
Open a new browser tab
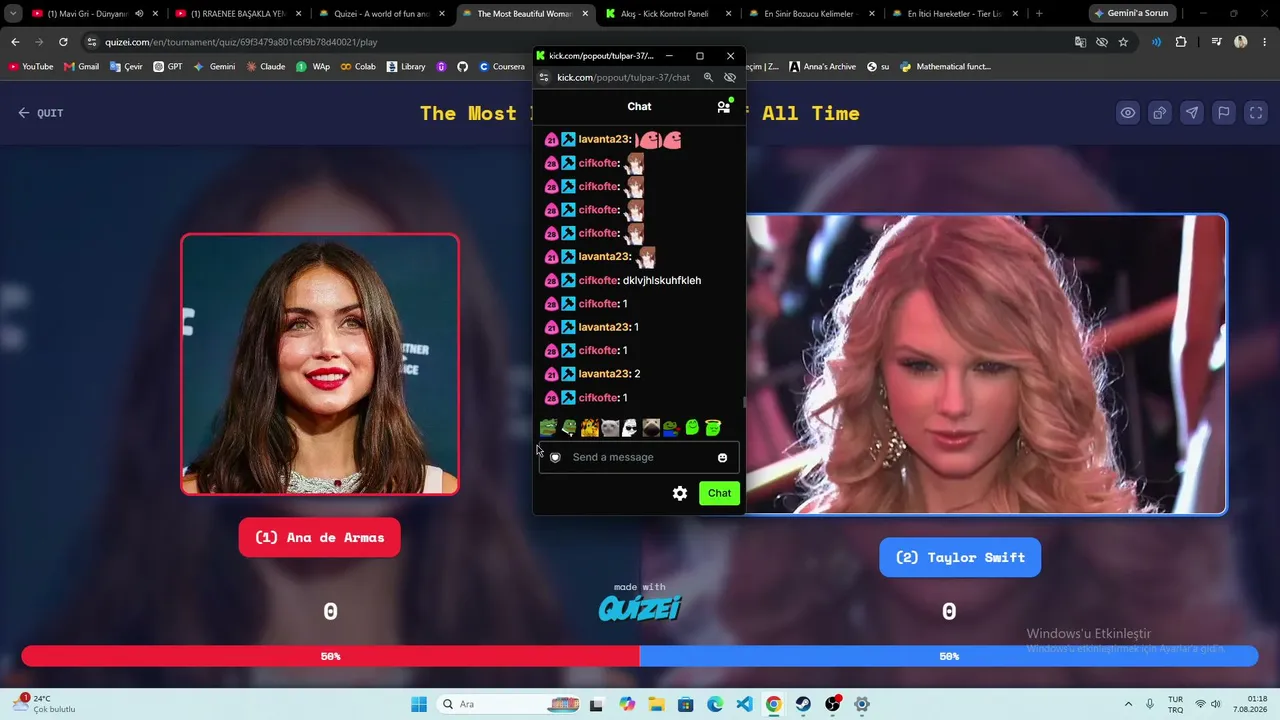pos(1039,14)
